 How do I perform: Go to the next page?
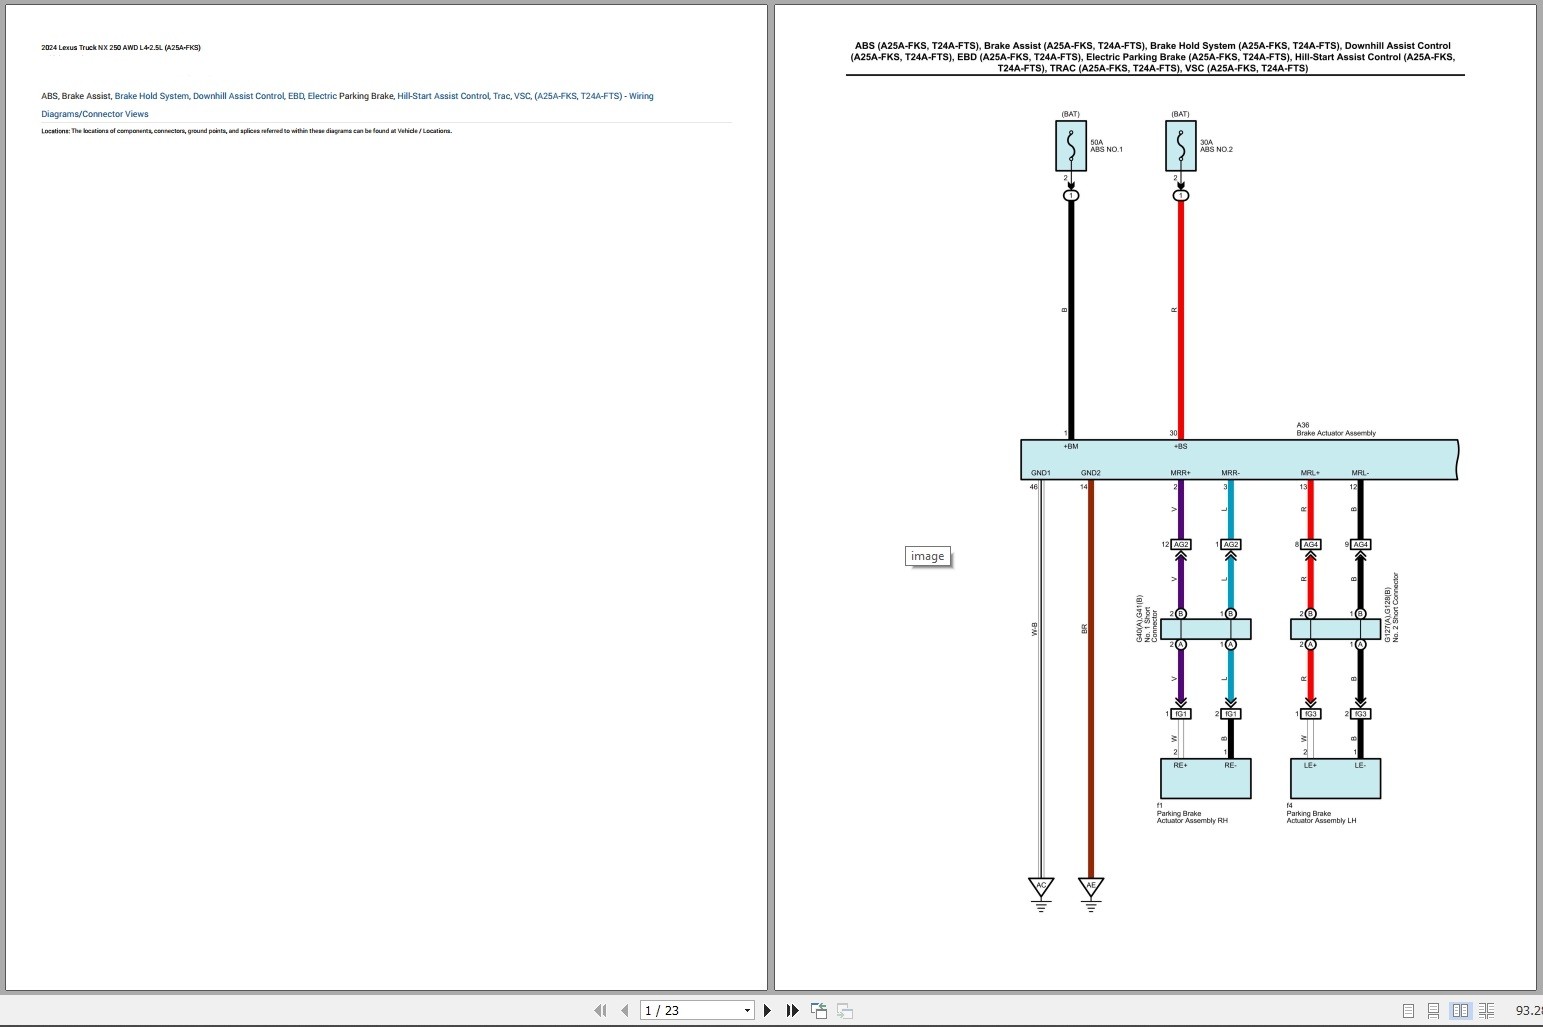[767, 1011]
